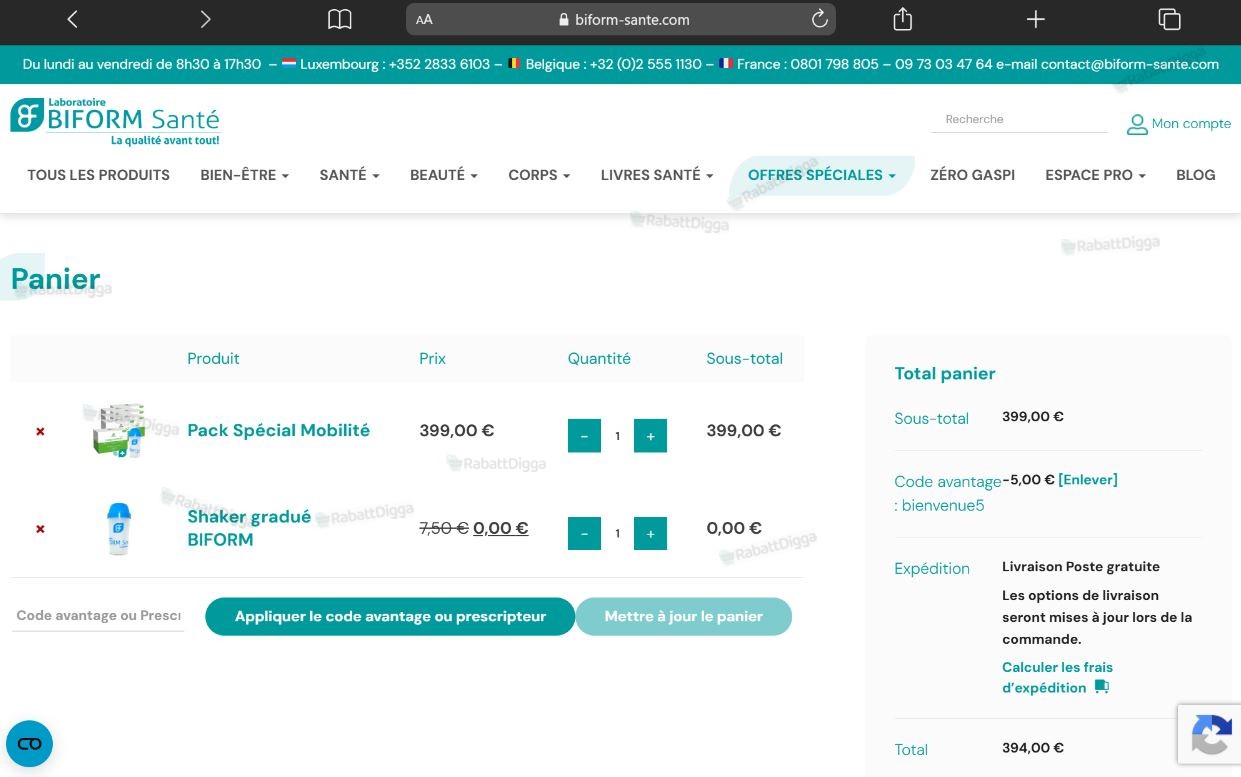Click the Belgique phone number text
This screenshot has width=1241, height=777.
pos(646,64)
